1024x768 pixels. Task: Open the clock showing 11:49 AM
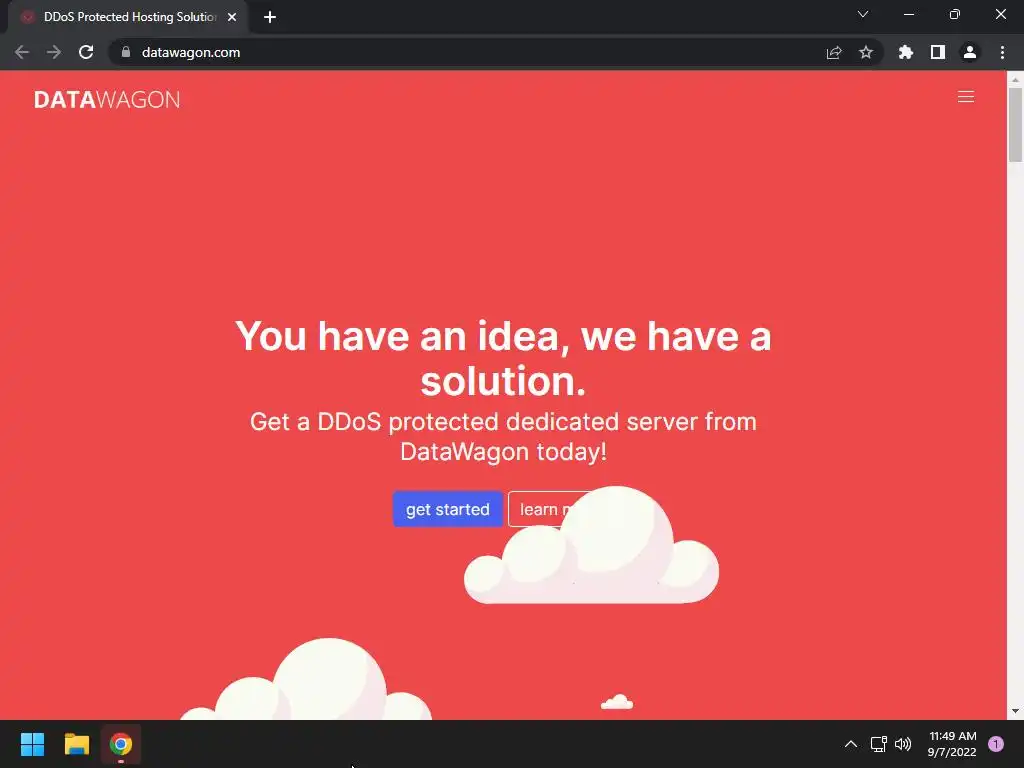(x=952, y=744)
